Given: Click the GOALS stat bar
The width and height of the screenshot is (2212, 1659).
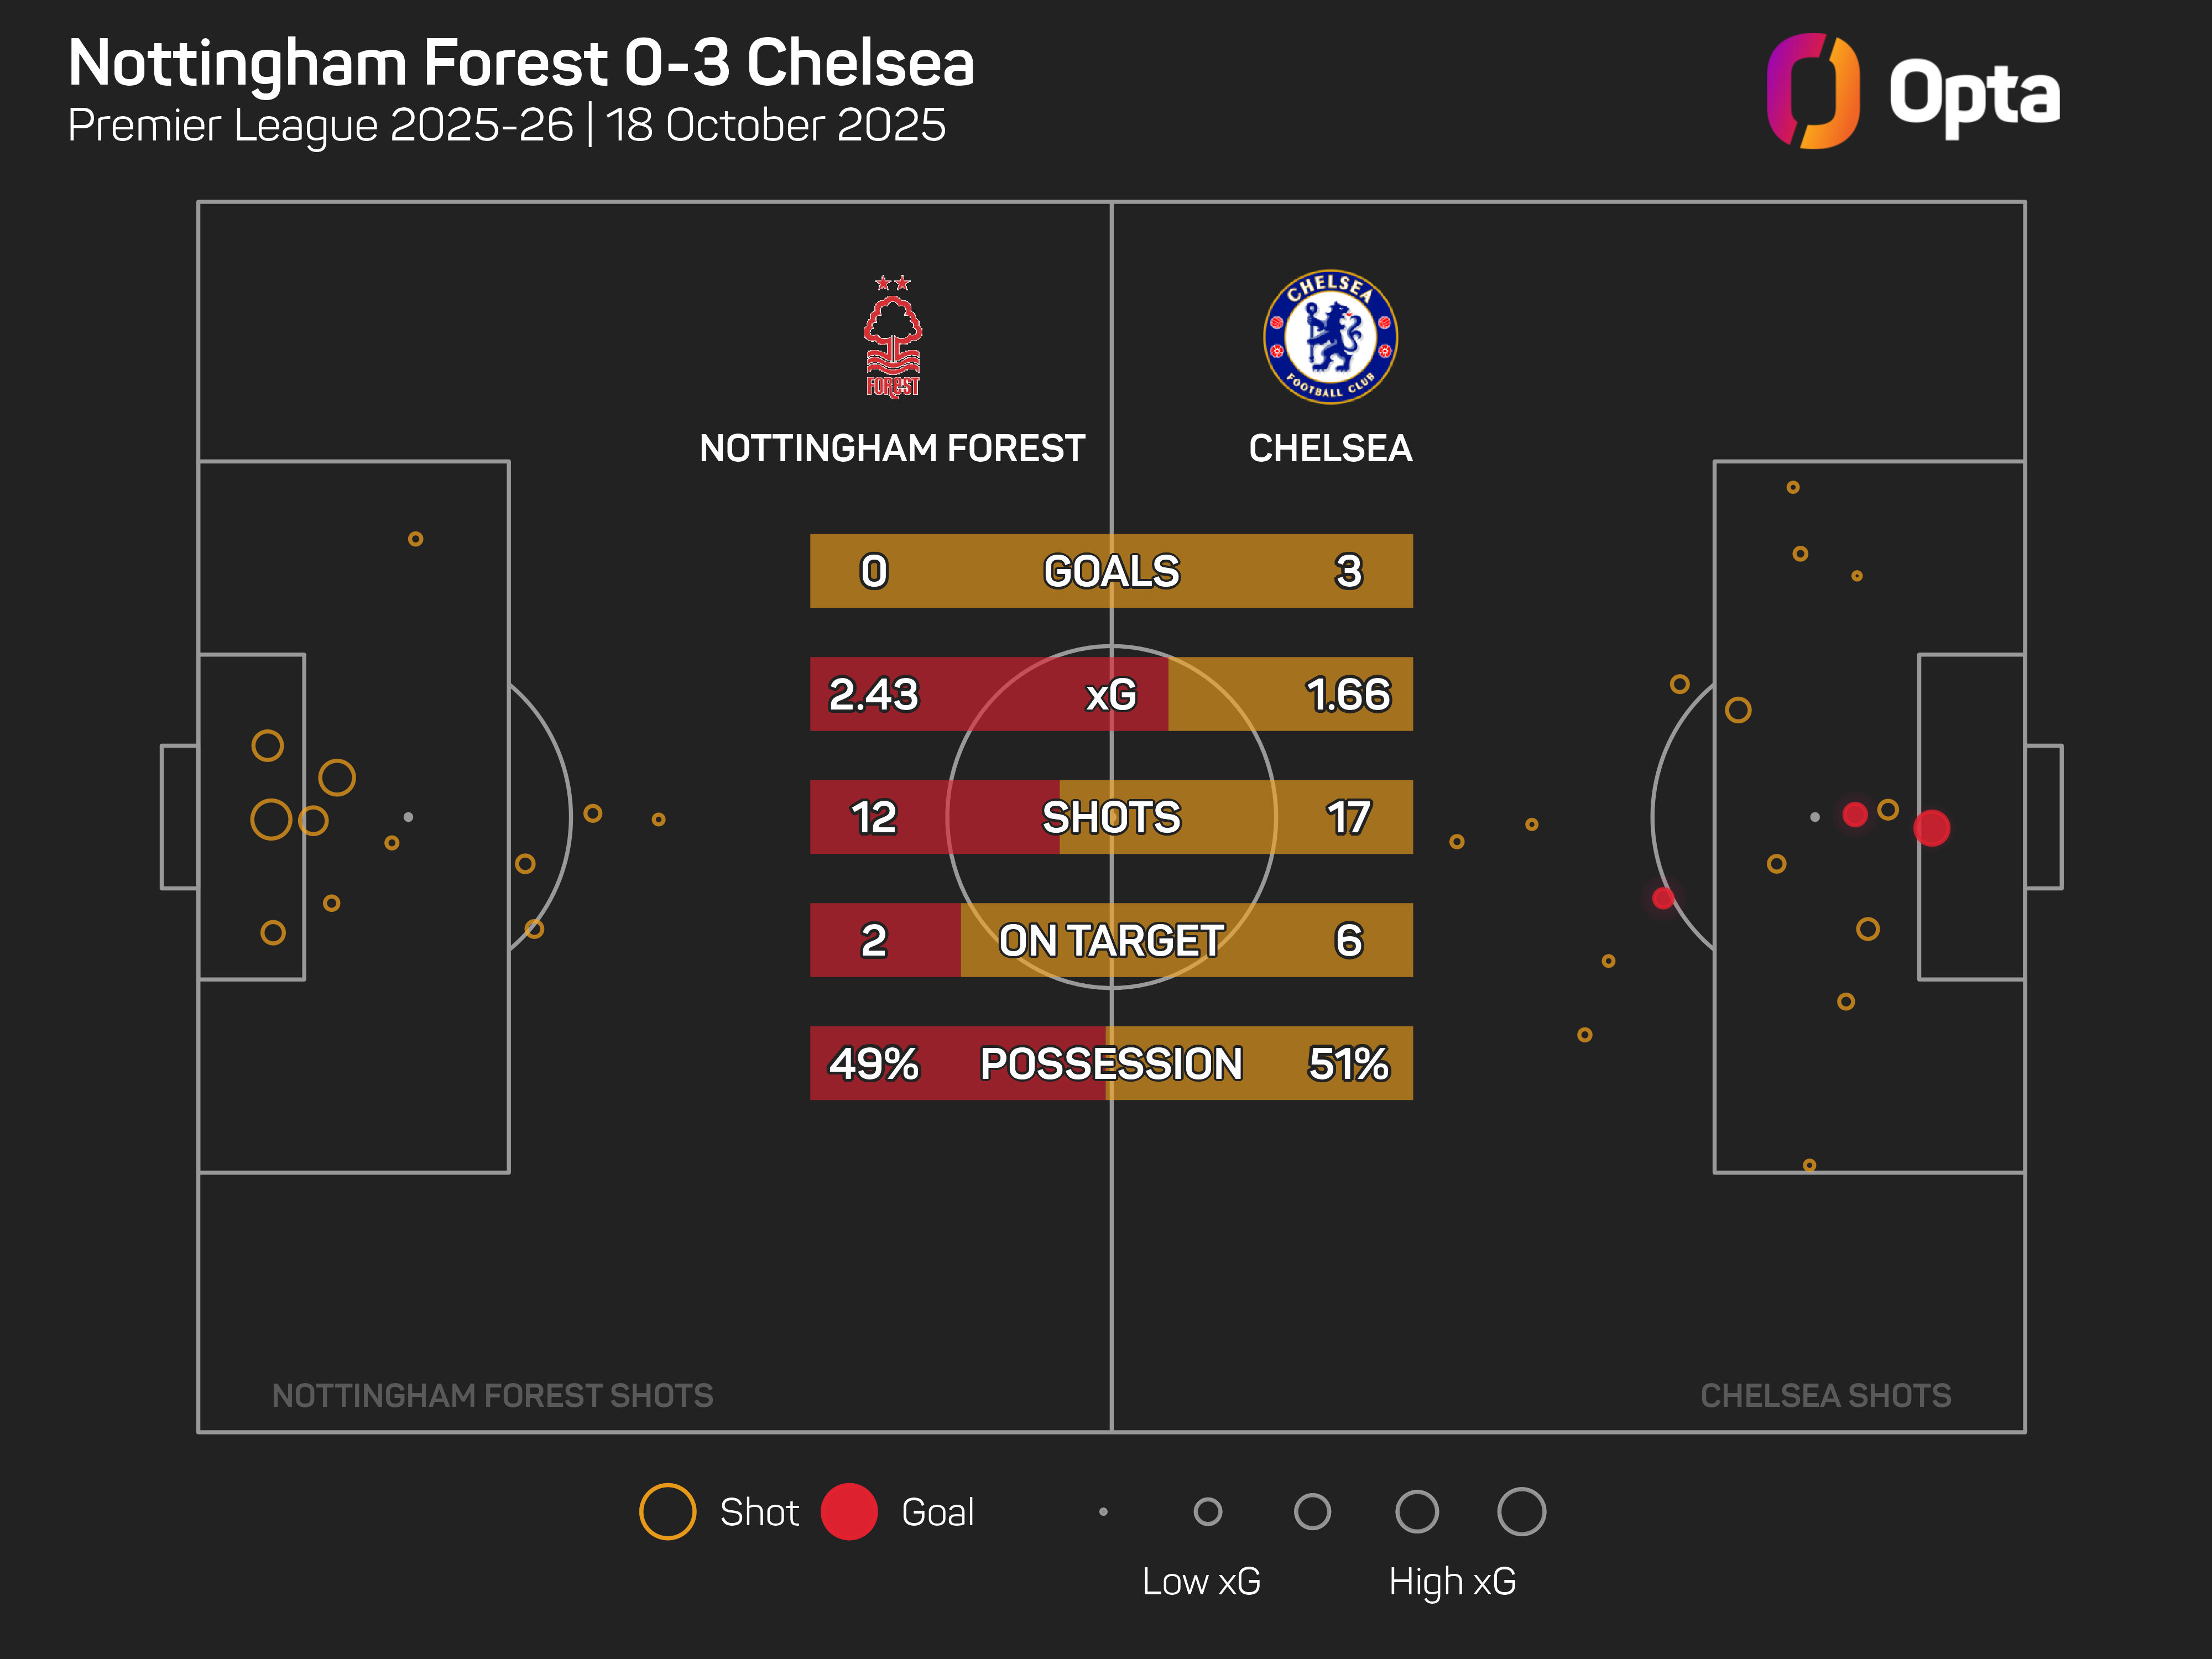Looking at the screenshot, I should [x=1111, y=571].
